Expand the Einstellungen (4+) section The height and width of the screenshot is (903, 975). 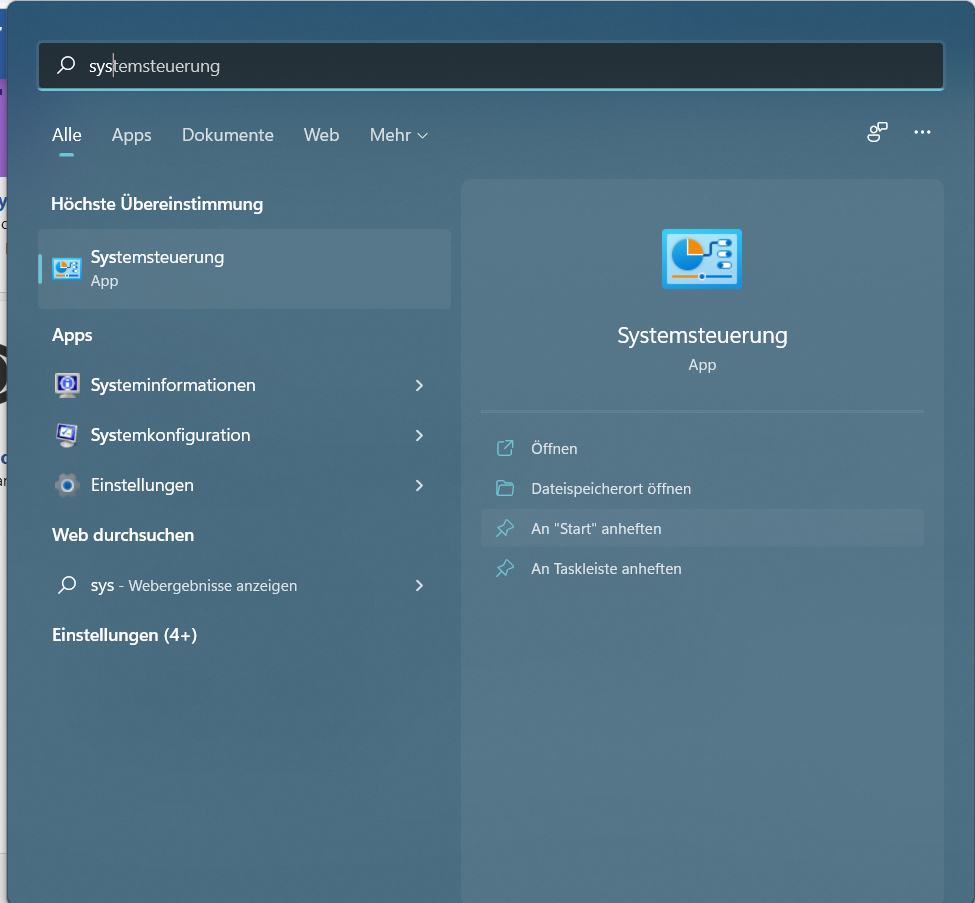click(124, 635)
